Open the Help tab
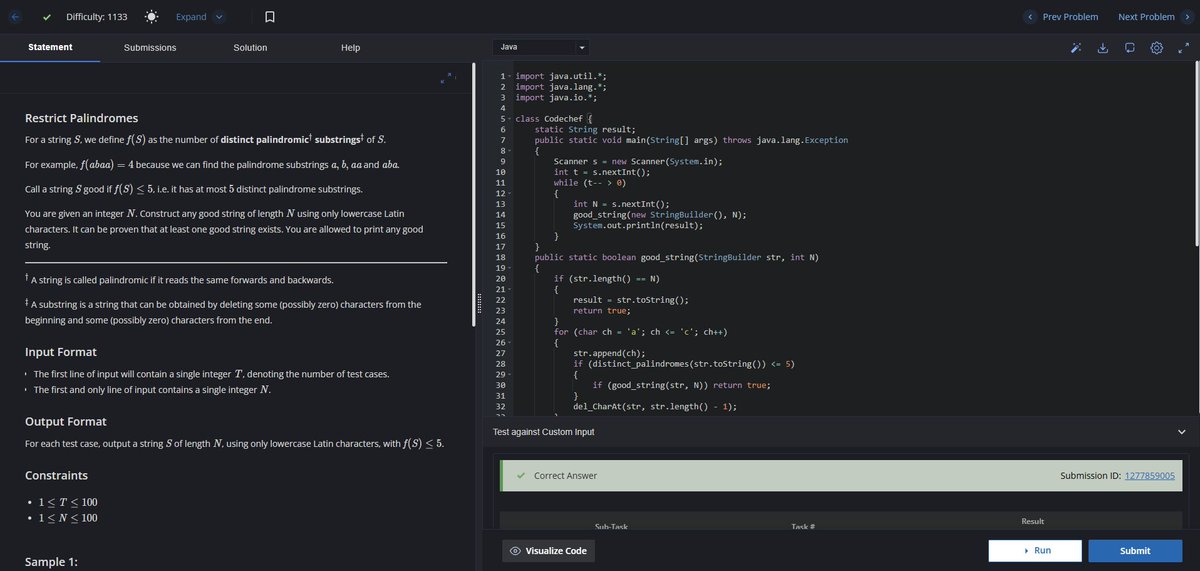 point(350,47)
